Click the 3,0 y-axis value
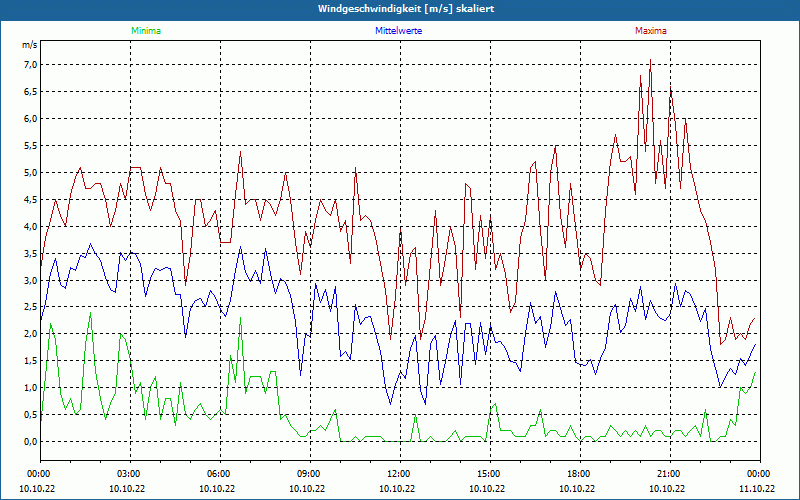800x500 pixels. pos(31,280)
